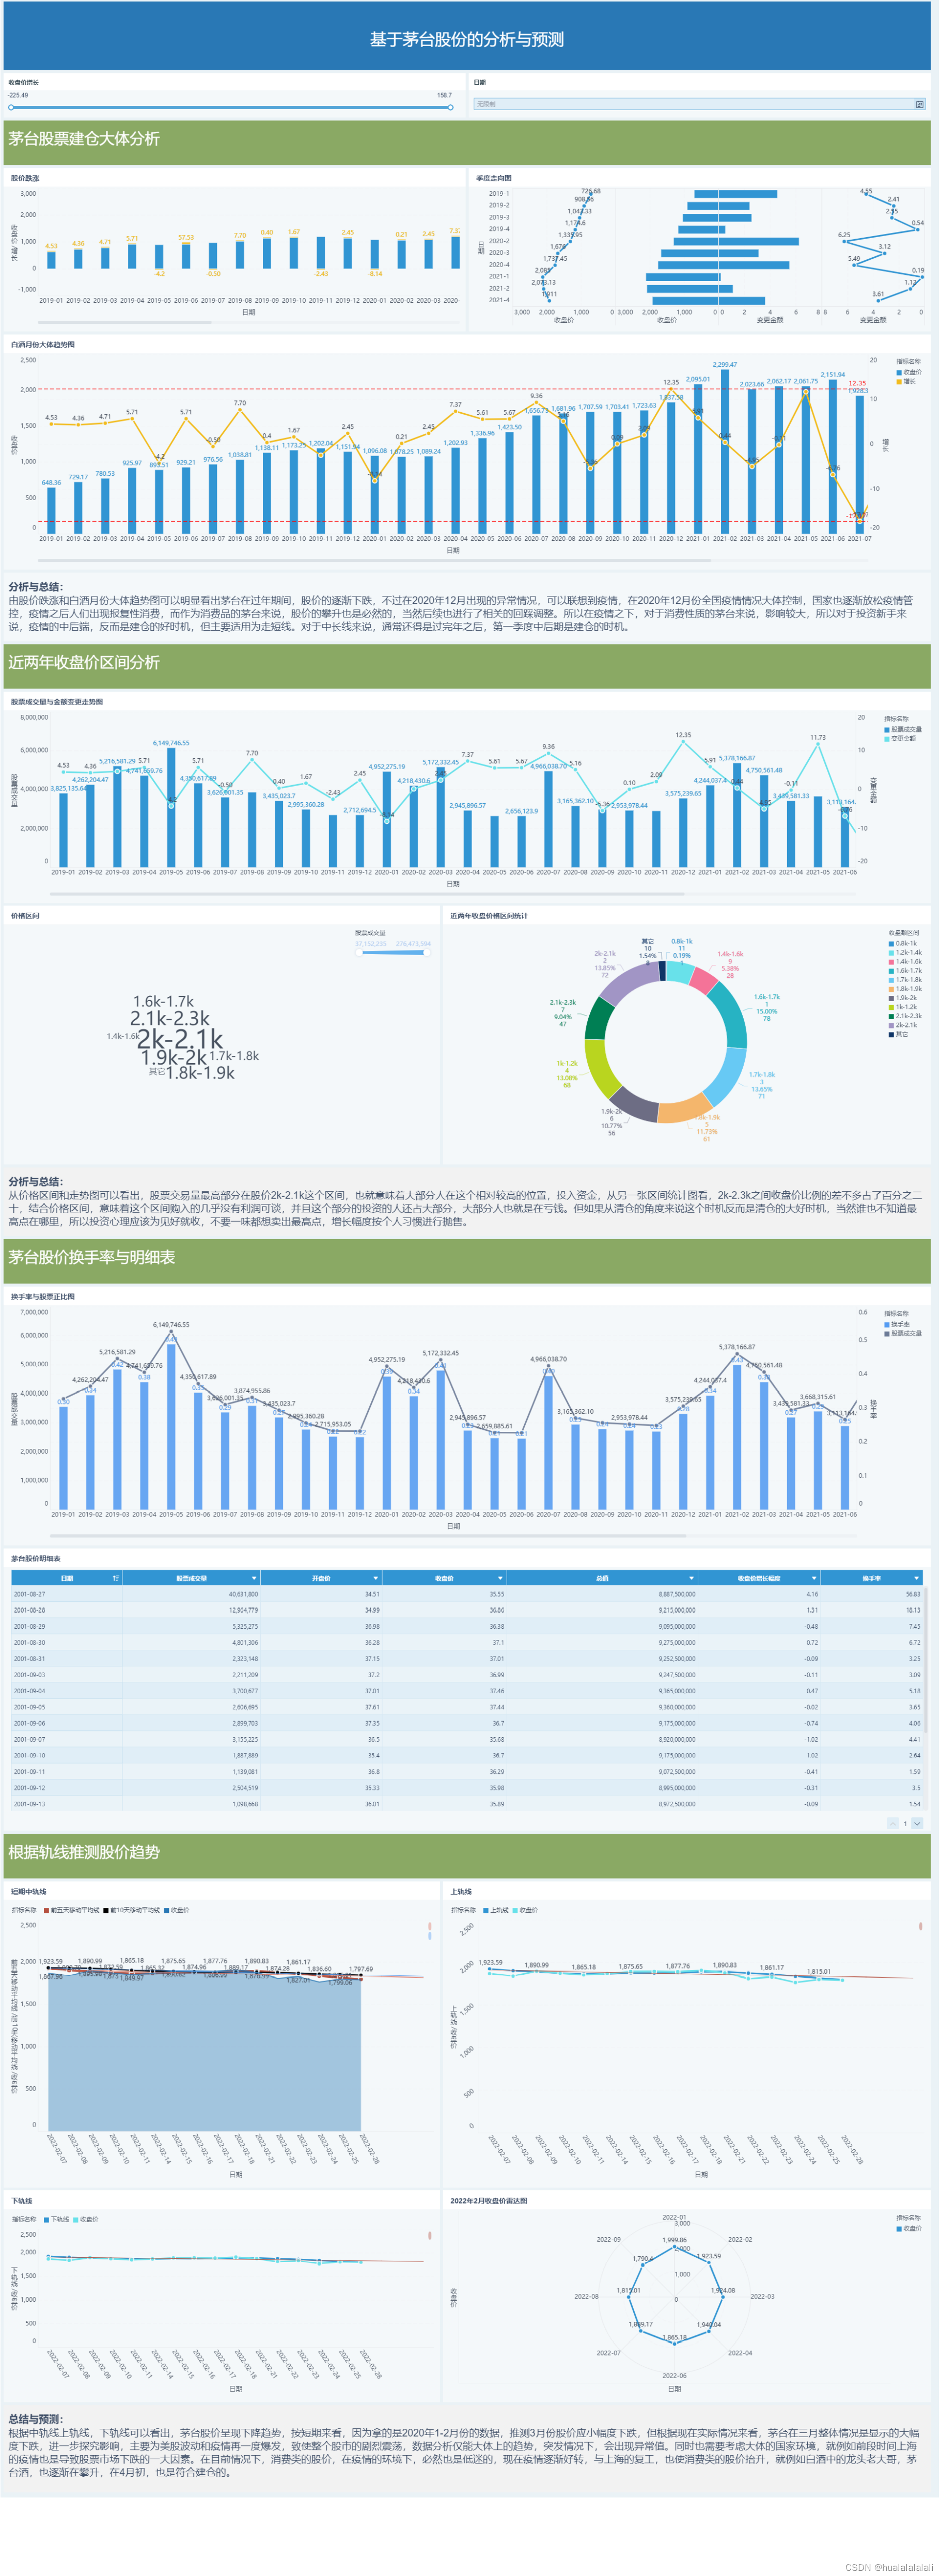Select the 1.9k-2k word in 价格区间 cloud
Image resolution: width=941 pixels, height=2576 pixels.
[174, 1057]
